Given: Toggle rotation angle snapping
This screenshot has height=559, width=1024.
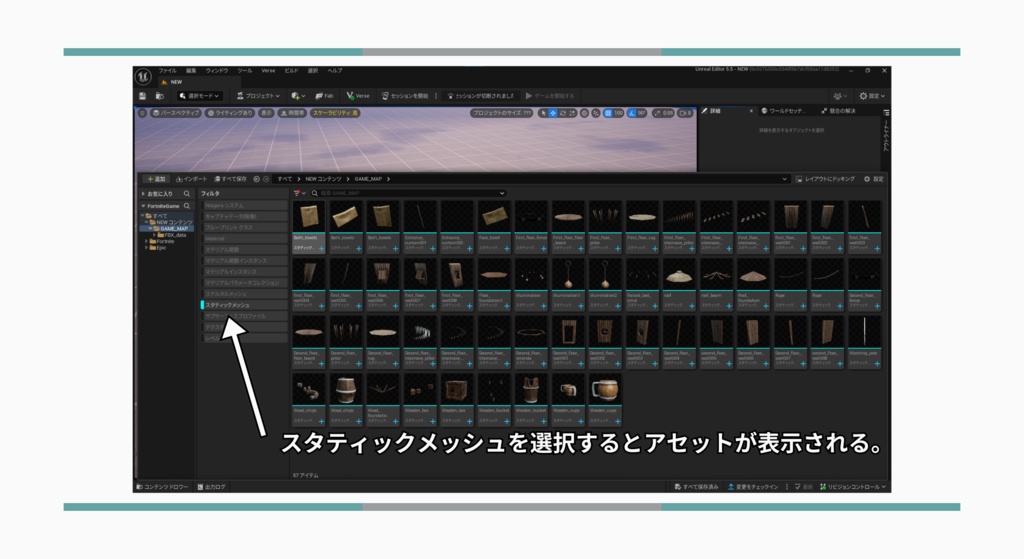Looking at the screenshot, I should point(632,113).
